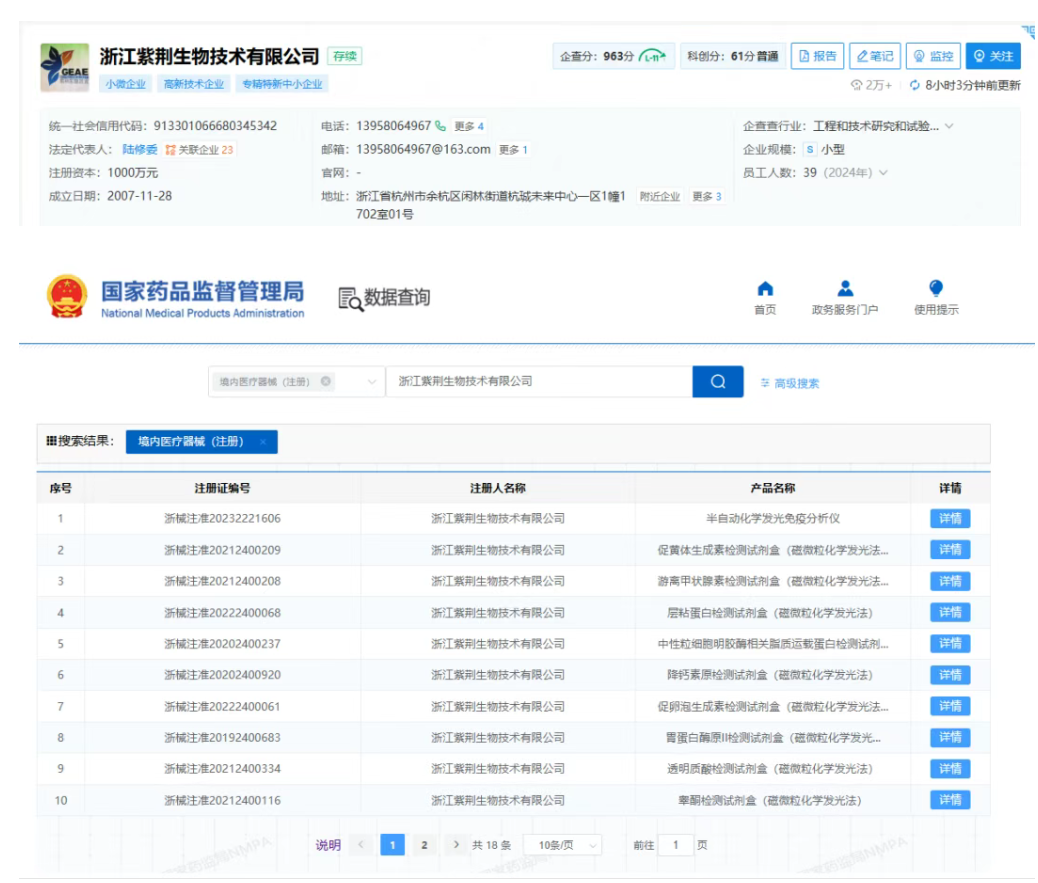The width and height of the screenshot is (1038, 883).
Task: Expand the 10条/页 page size dropdown
Action: coord(563,845)
